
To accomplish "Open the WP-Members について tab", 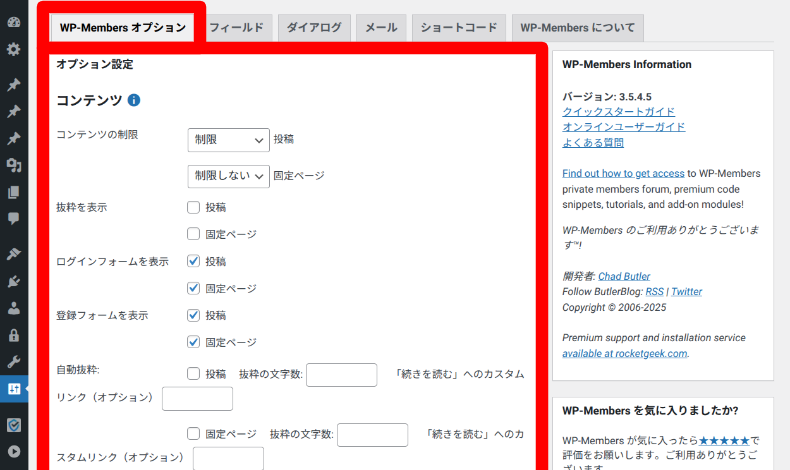I will point(577,28).
